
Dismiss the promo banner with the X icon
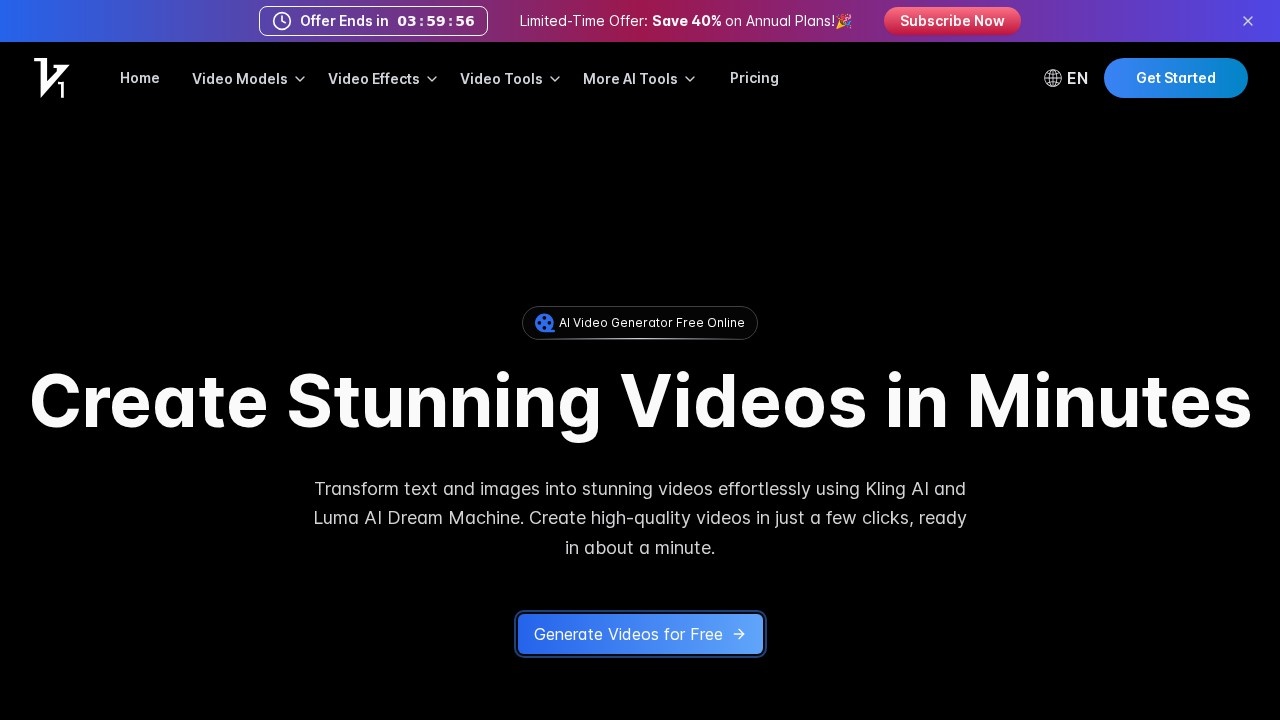(1248, 21)
